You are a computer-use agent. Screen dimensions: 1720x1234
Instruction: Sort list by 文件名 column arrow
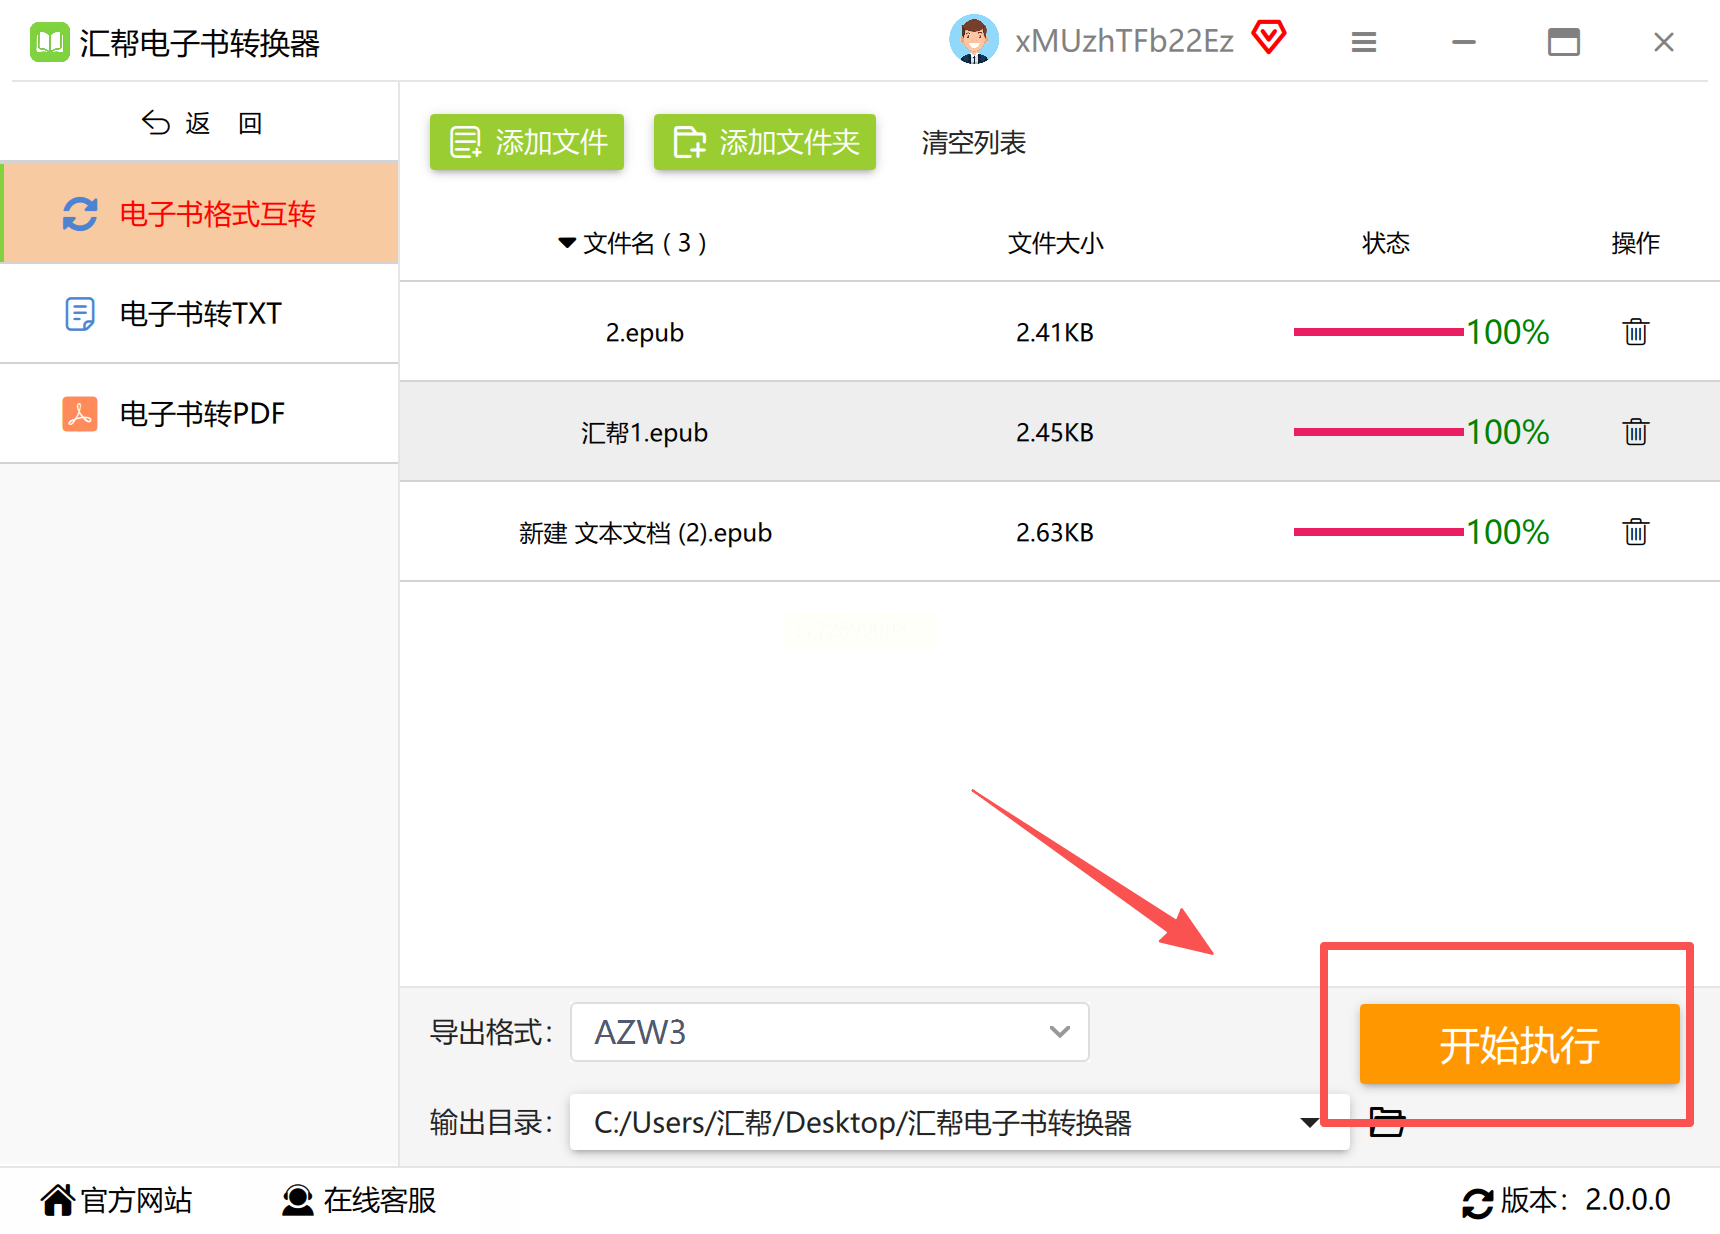click(x=567, y=243)
